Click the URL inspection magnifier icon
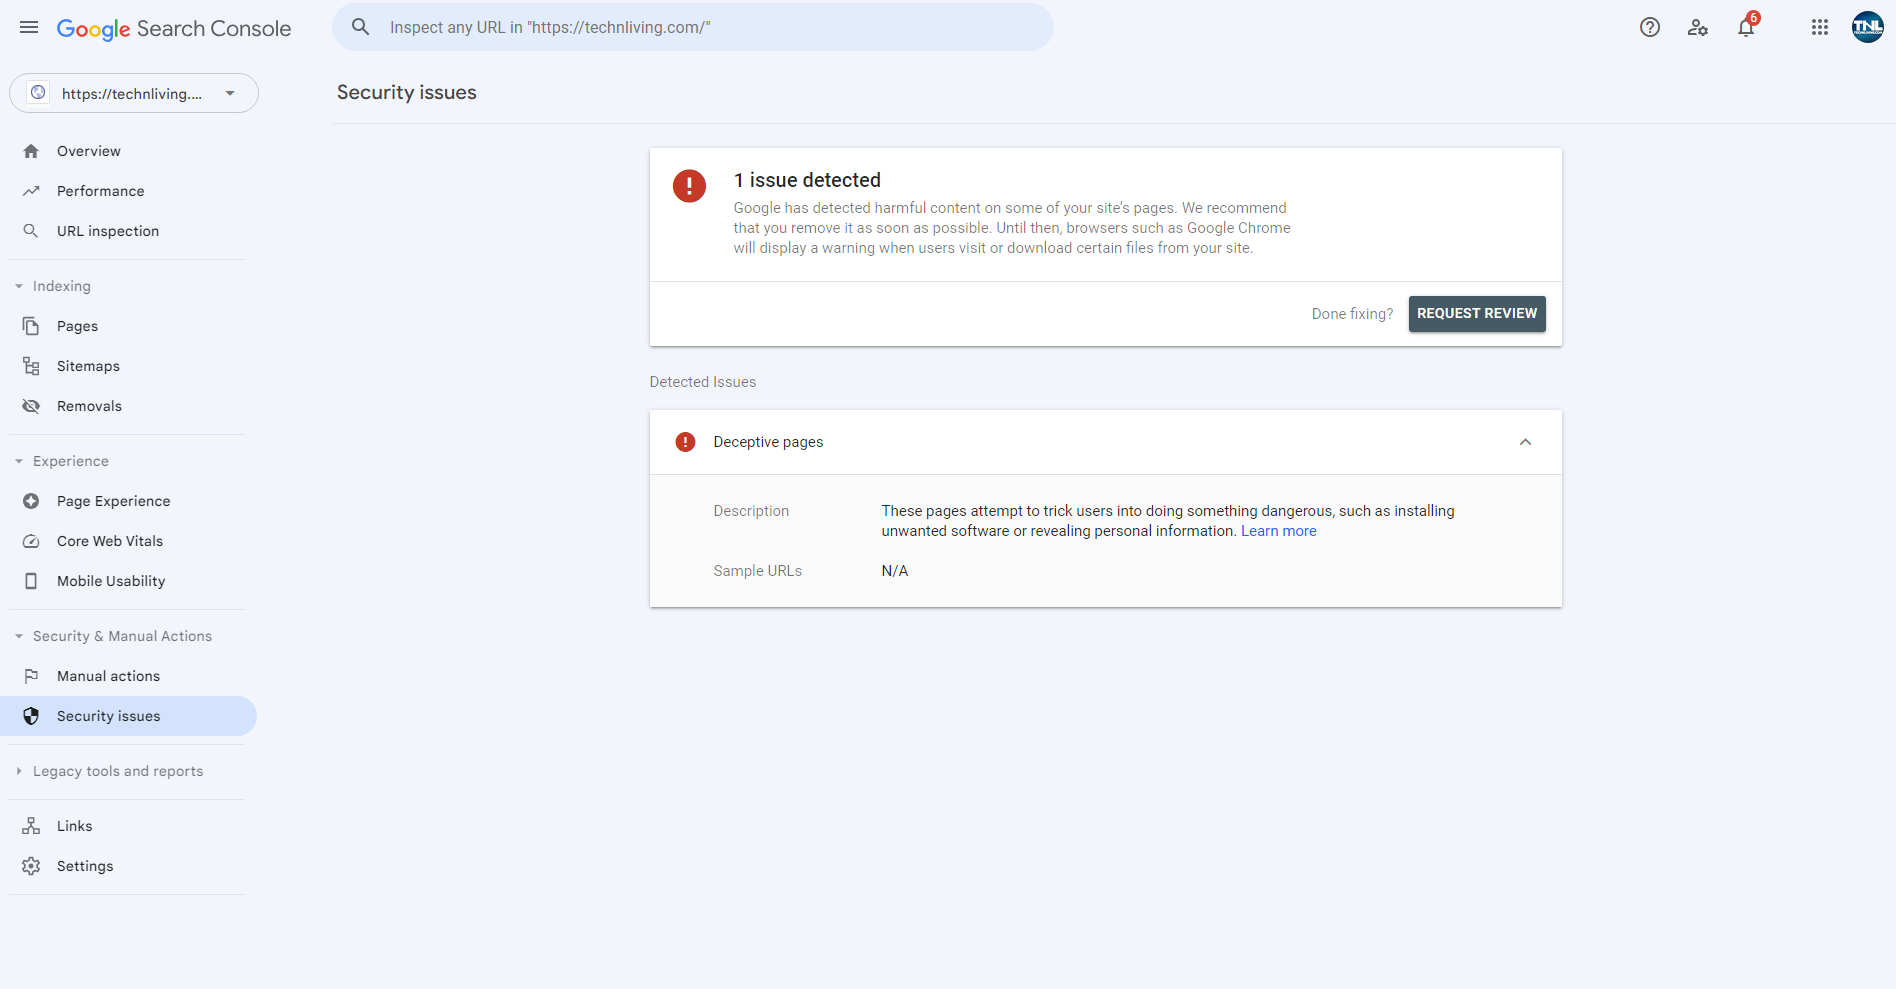 (x=31, y=231)
